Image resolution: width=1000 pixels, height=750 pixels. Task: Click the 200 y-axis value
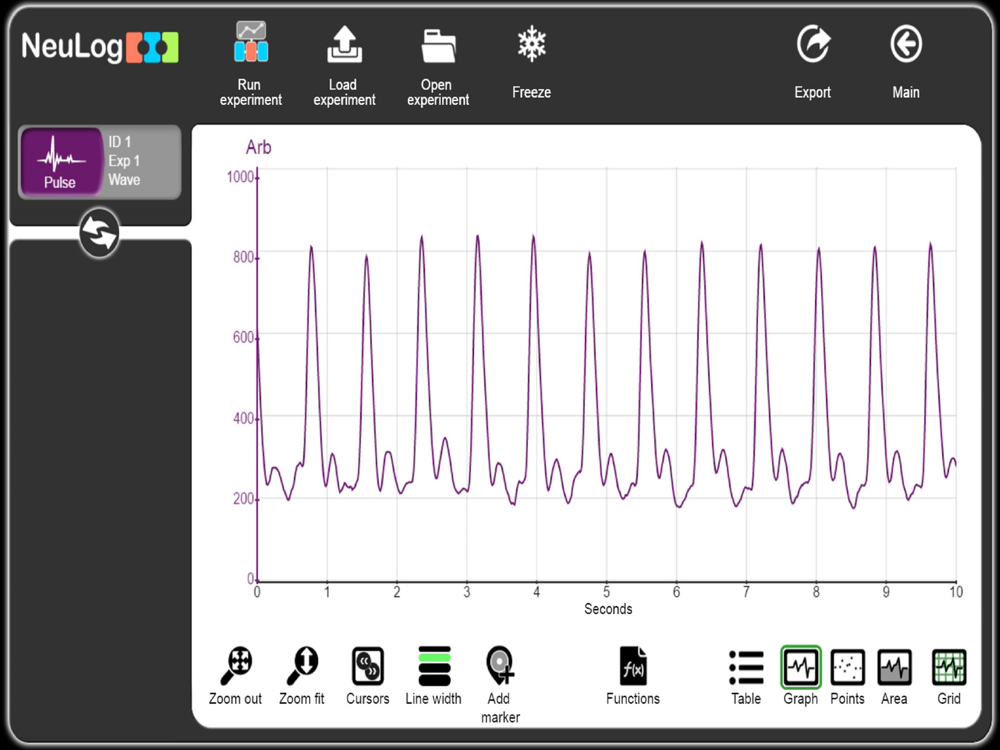click(x=244, y=499)
